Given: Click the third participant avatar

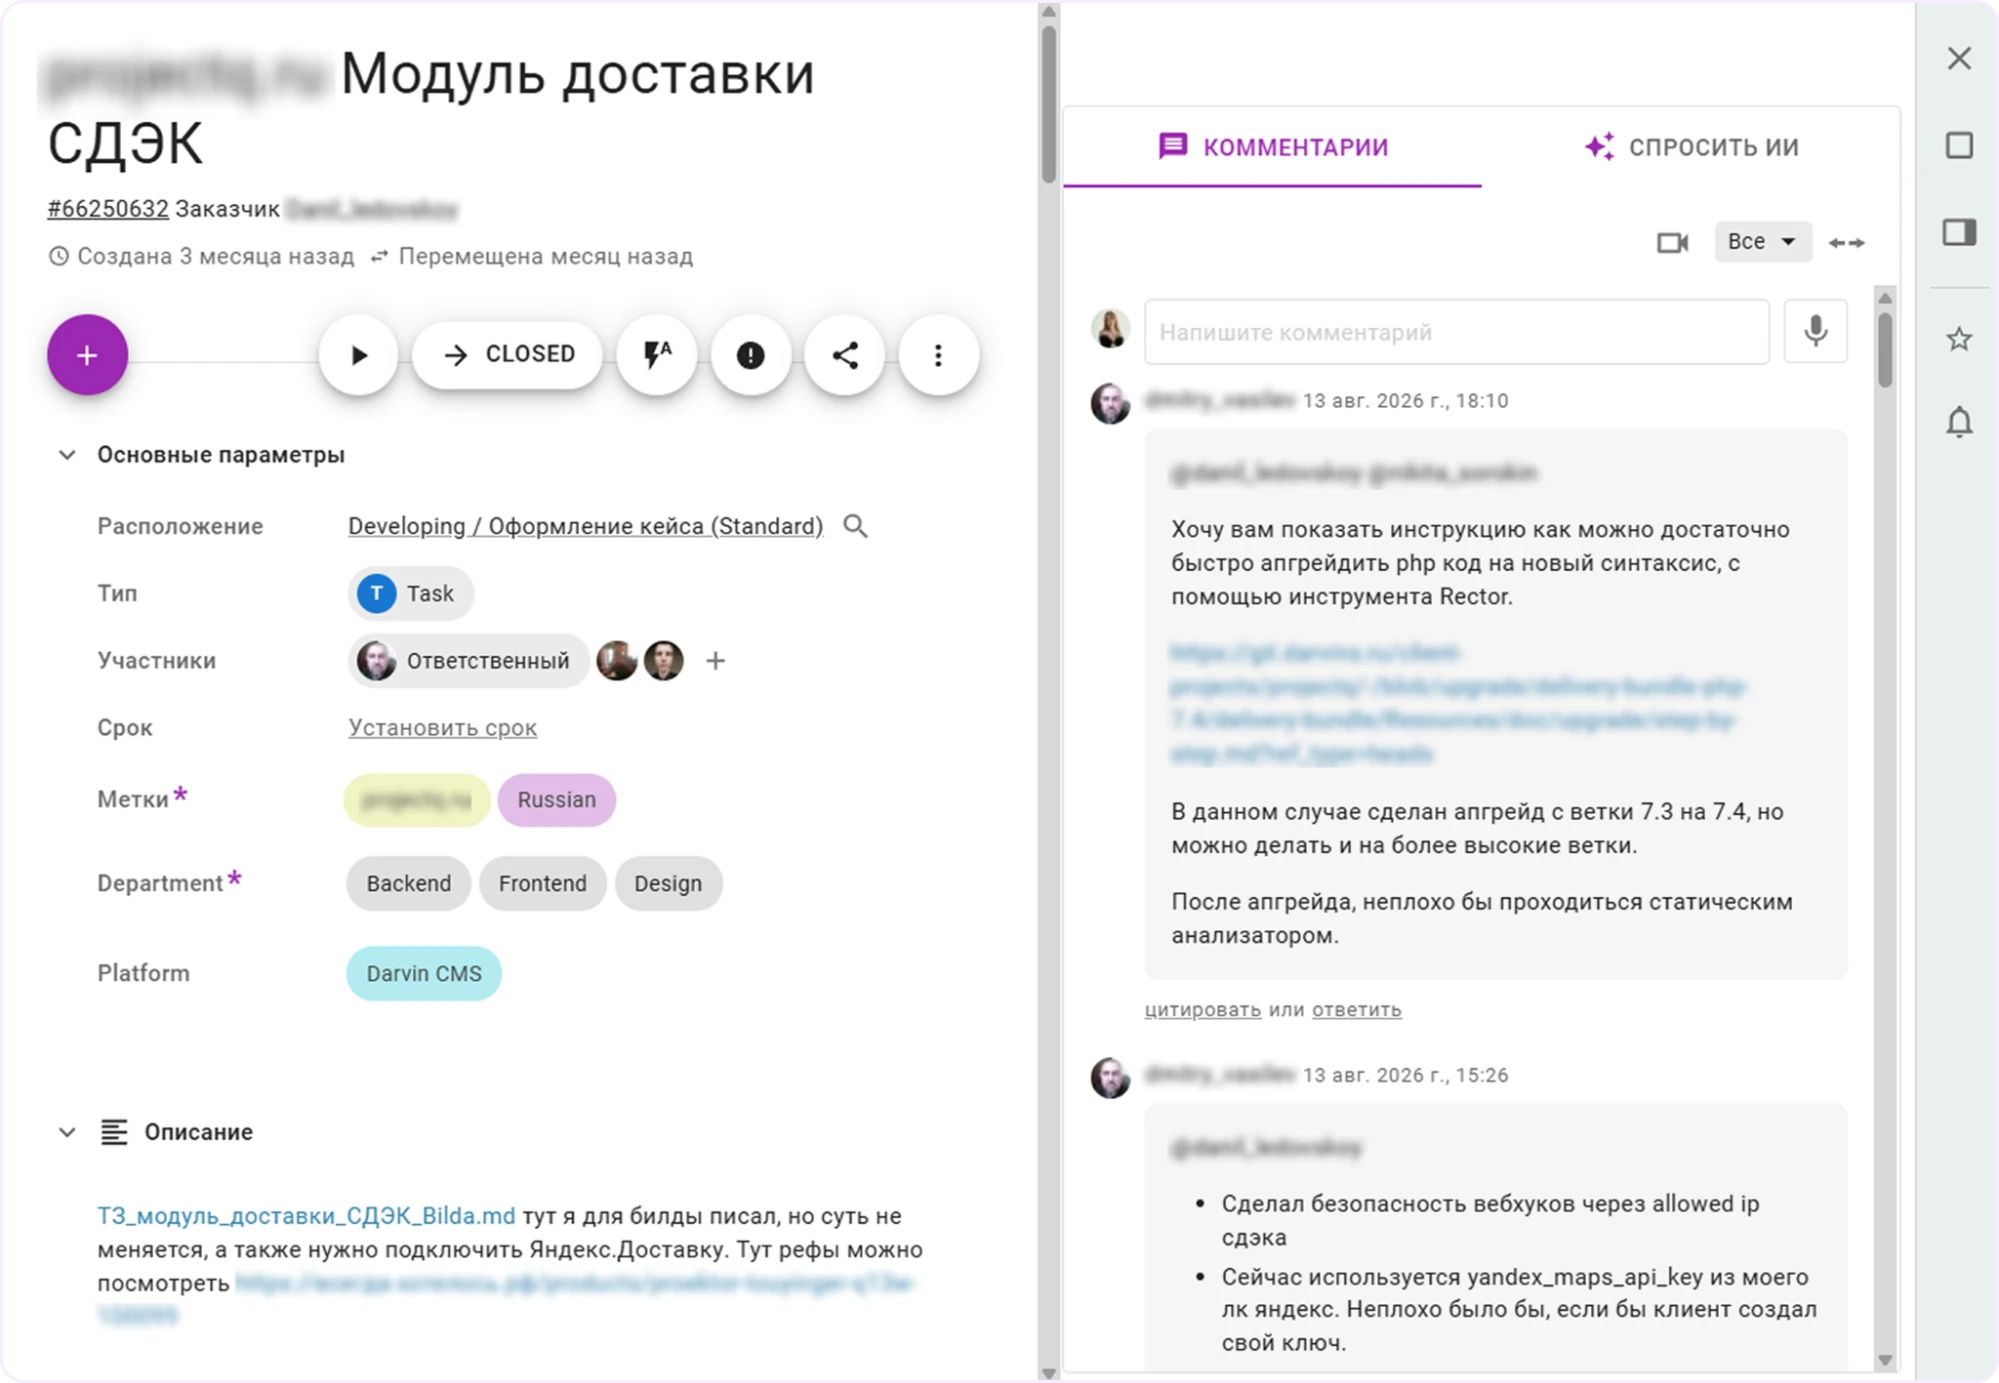Looking at the screenshot, I should coord(663,661).
